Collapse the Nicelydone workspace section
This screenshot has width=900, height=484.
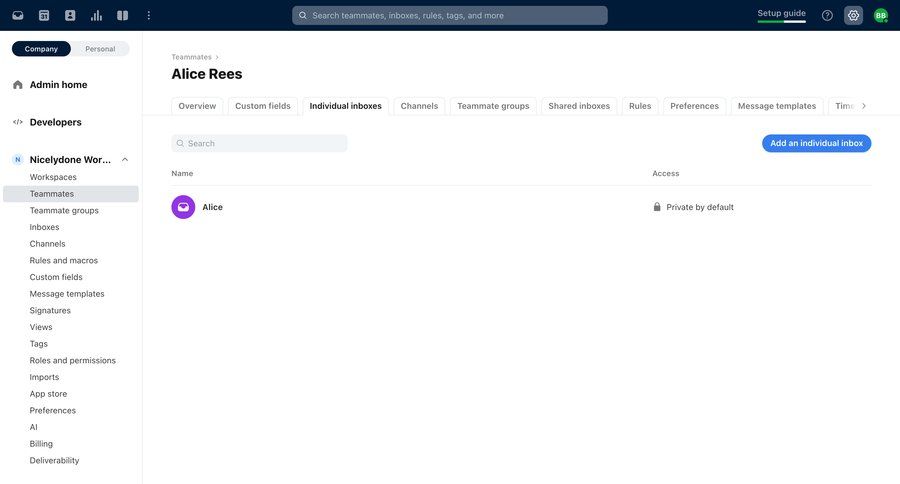point(125,160)
